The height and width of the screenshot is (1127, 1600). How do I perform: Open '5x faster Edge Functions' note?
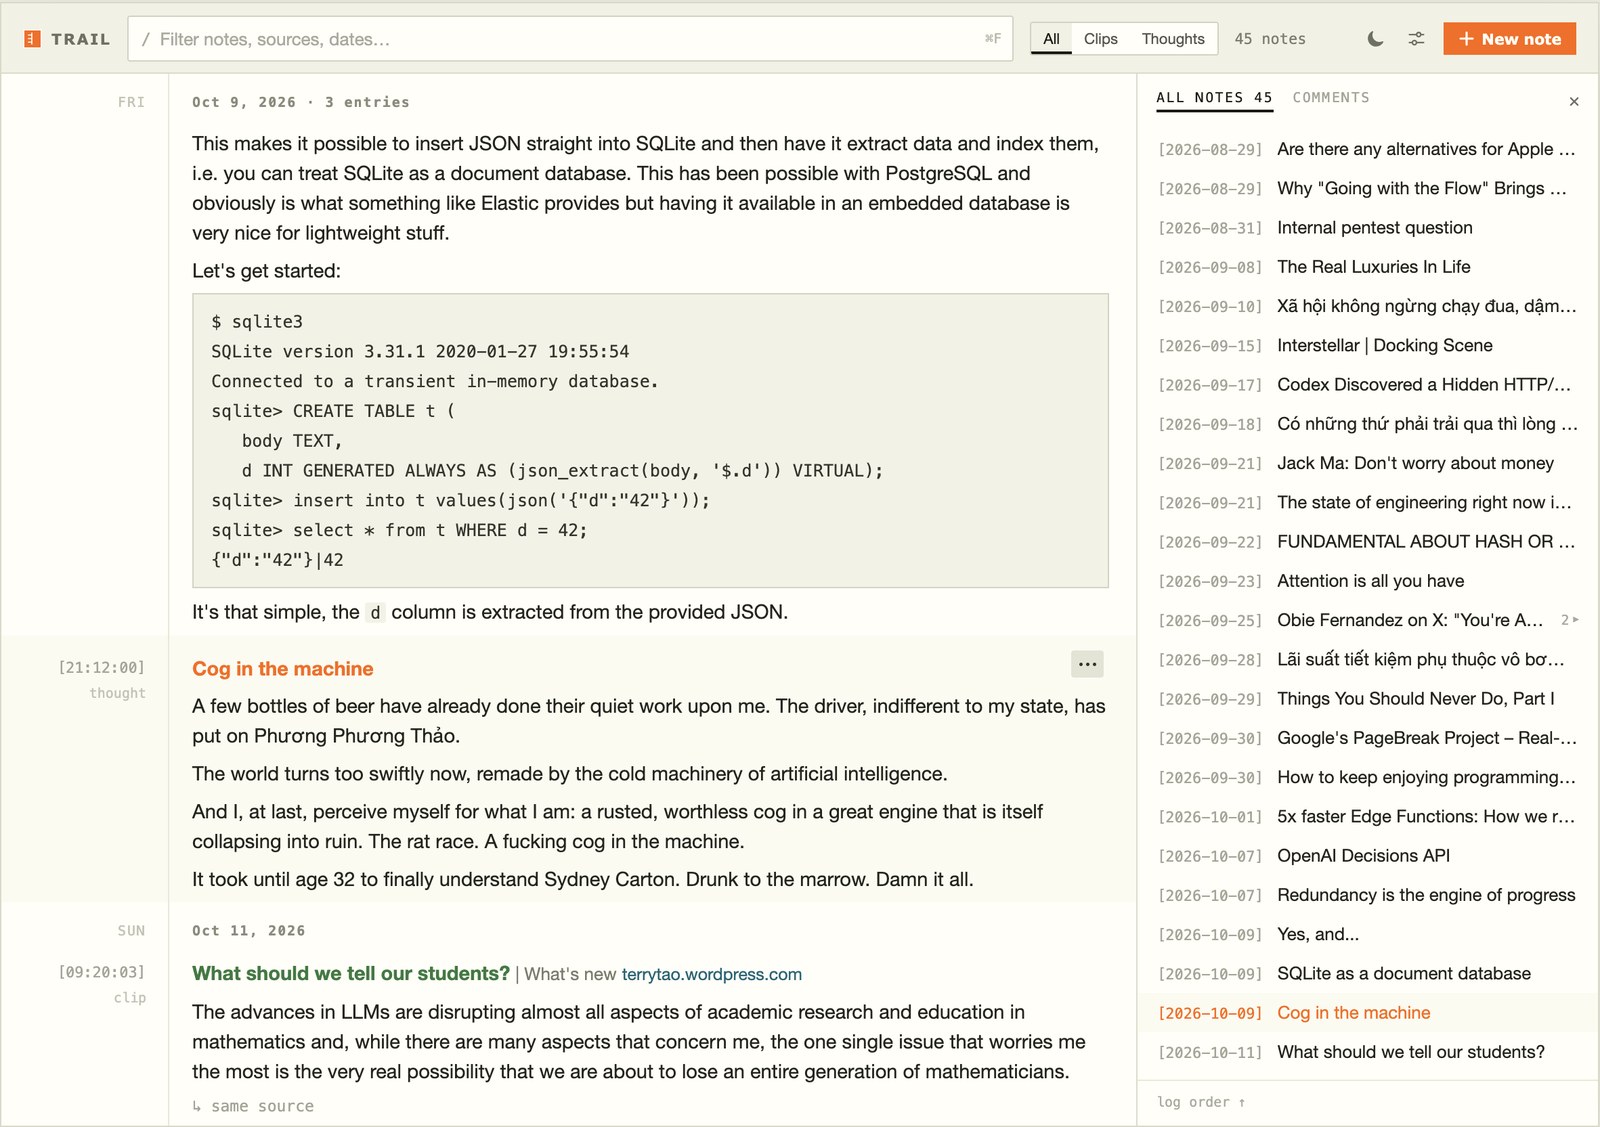point(1367,817)
